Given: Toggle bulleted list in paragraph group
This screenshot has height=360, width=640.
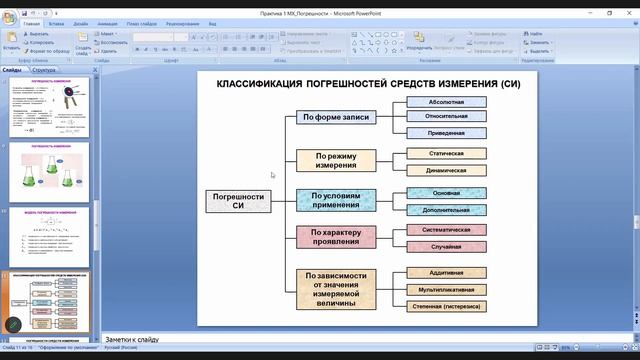Looking at the screenshot, I should 227,37.
